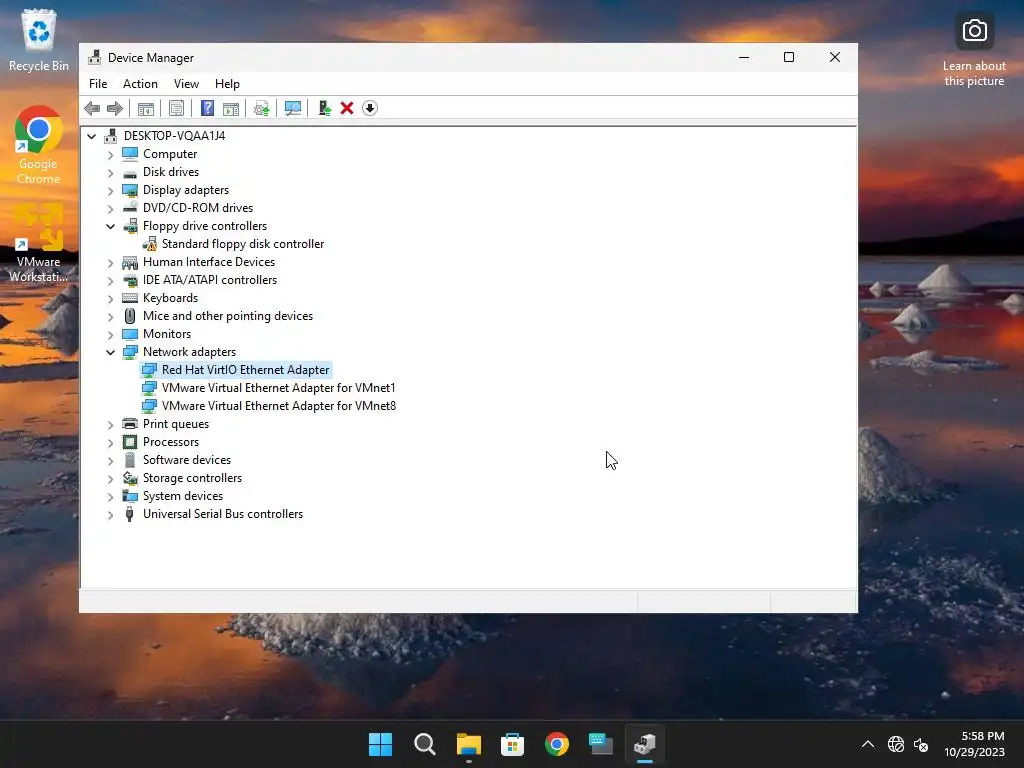Click Google Chrome desktop shortcut
This screenshot has height=768, width=1024.
pos(38,146)
